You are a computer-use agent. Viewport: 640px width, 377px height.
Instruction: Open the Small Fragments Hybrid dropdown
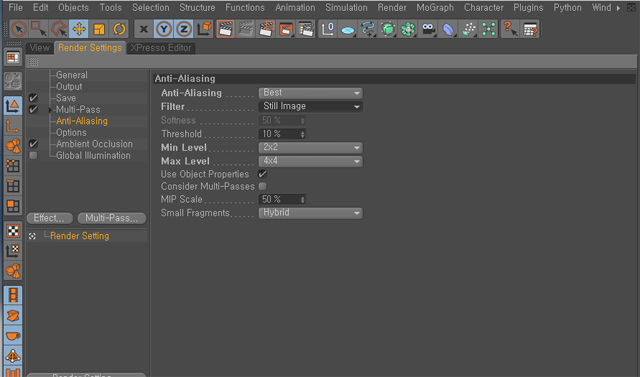click(311, 213)
